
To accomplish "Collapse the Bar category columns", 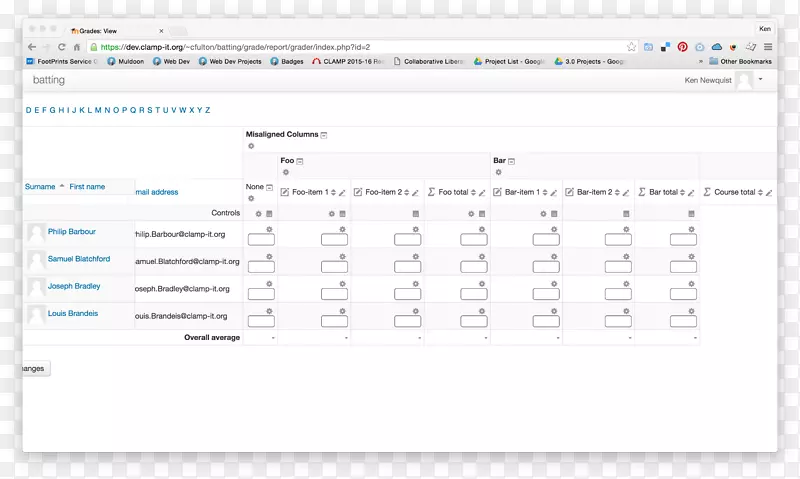I will (512, 160).
